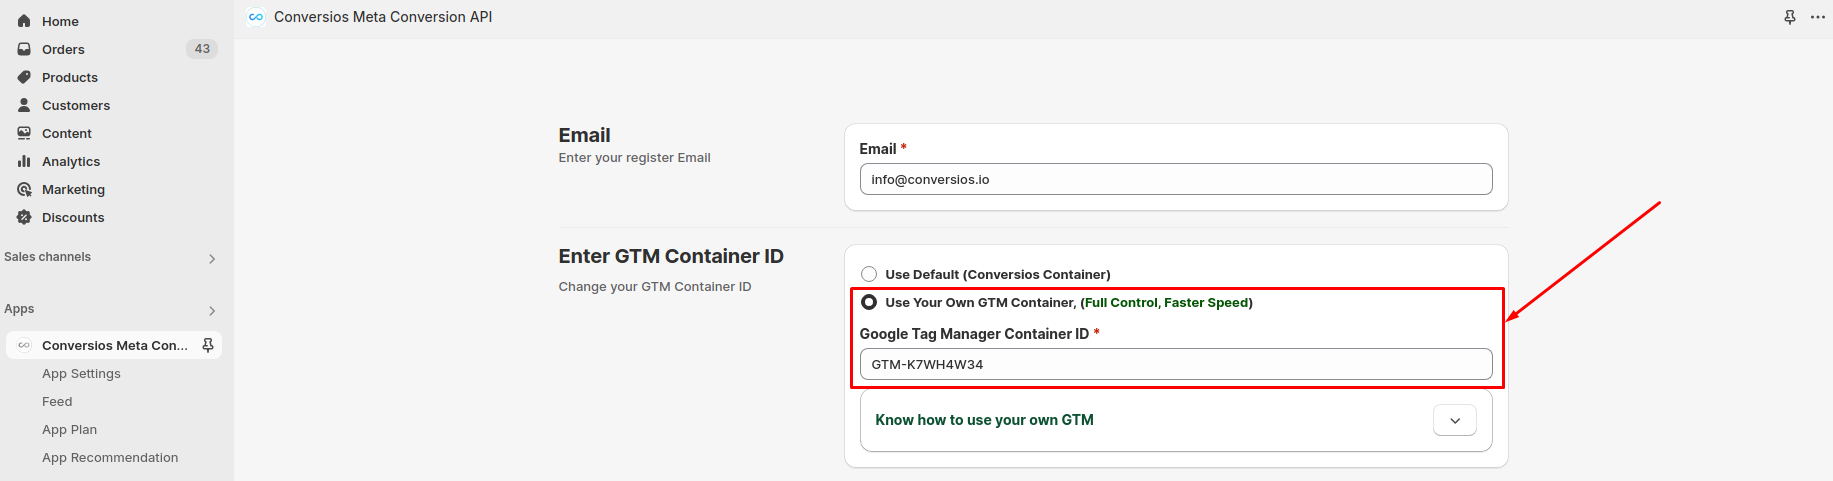Viewport: 1833px width, 481px height.
Task: Click the Google Tag Manager Container ID field
Action: [x=1176, y=364]
